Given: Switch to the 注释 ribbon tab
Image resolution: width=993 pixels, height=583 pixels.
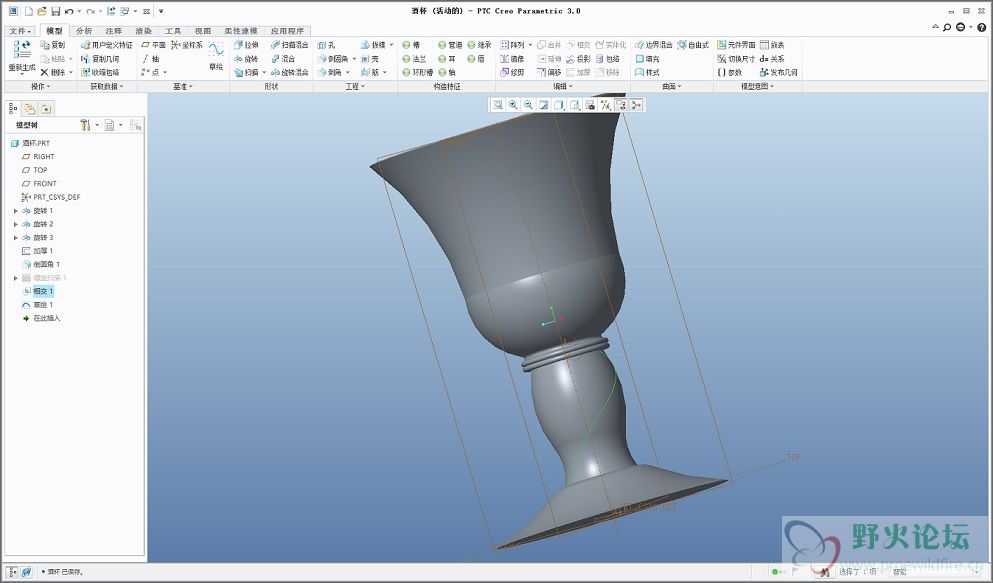Looking at the screenshot, I should click(x=113, y=30).
